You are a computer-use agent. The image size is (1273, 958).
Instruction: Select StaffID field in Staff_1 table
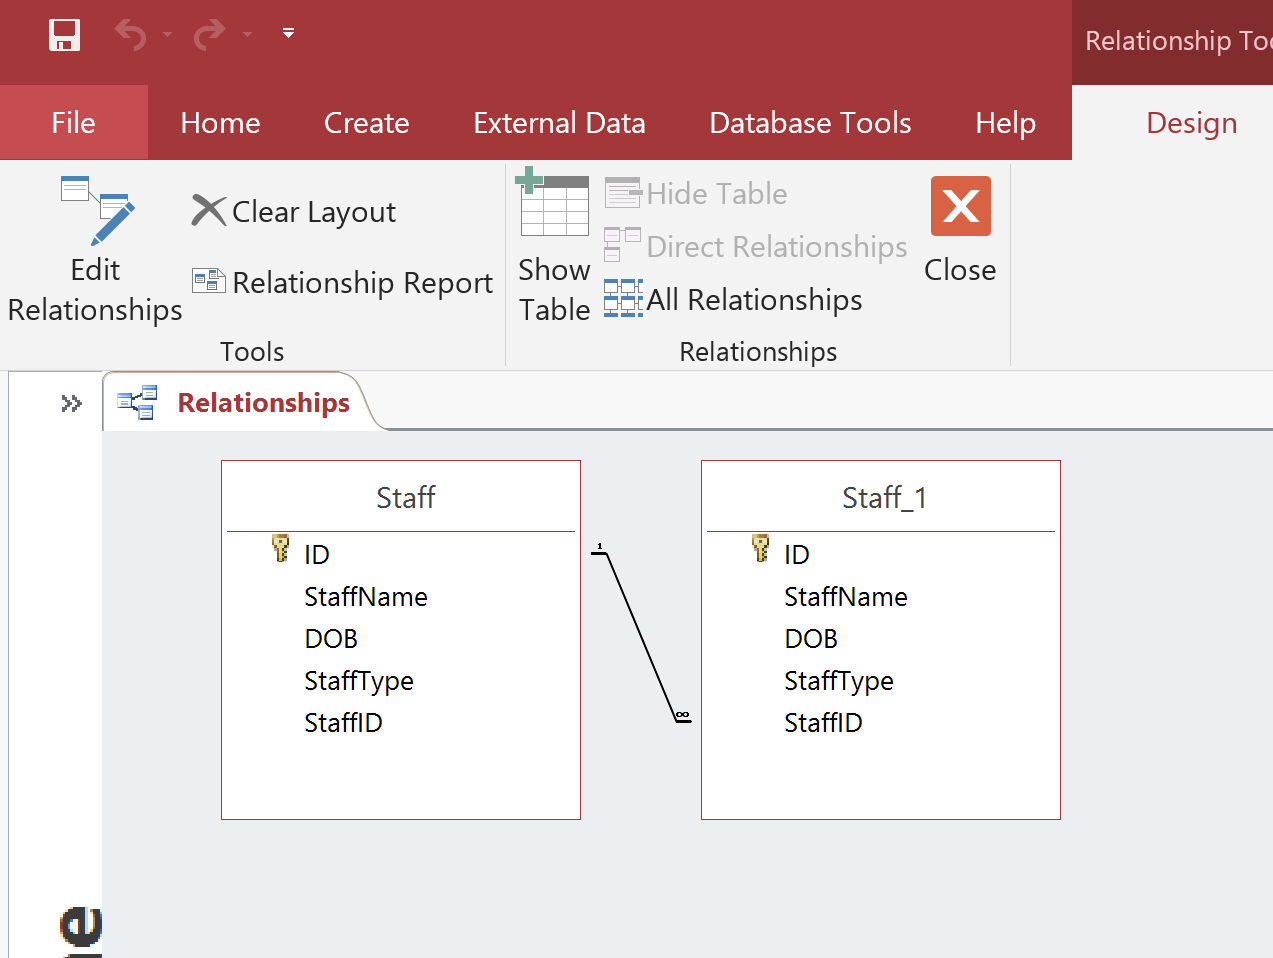(823, 723)
